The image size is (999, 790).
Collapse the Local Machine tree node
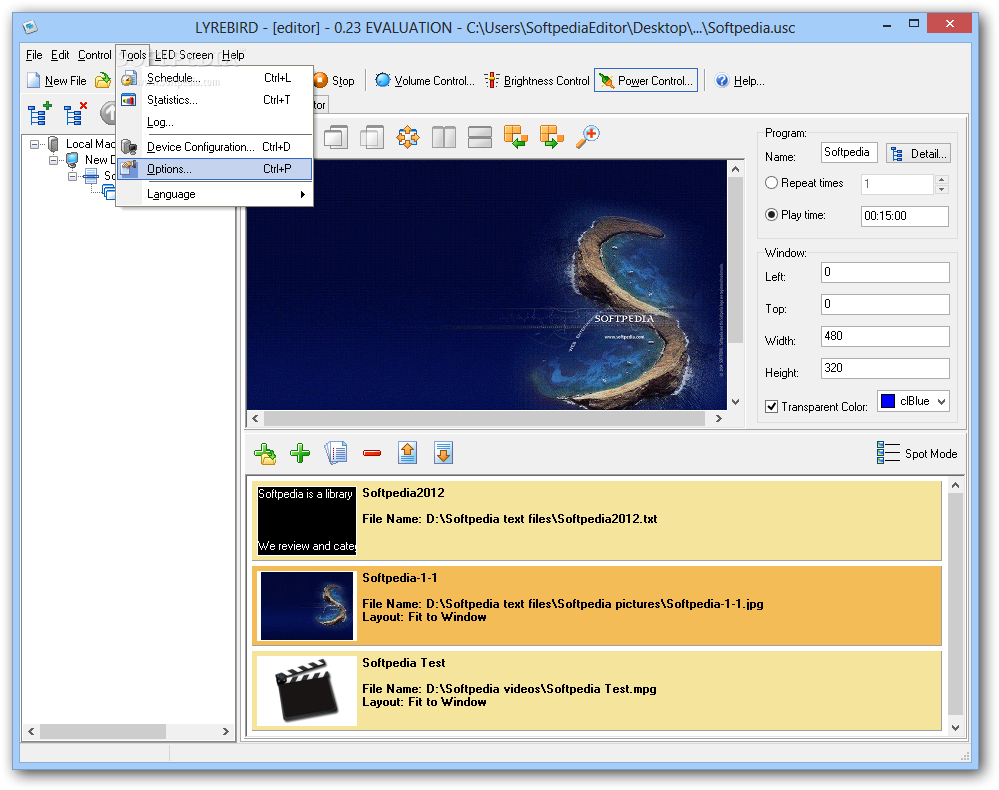(34, 145)
